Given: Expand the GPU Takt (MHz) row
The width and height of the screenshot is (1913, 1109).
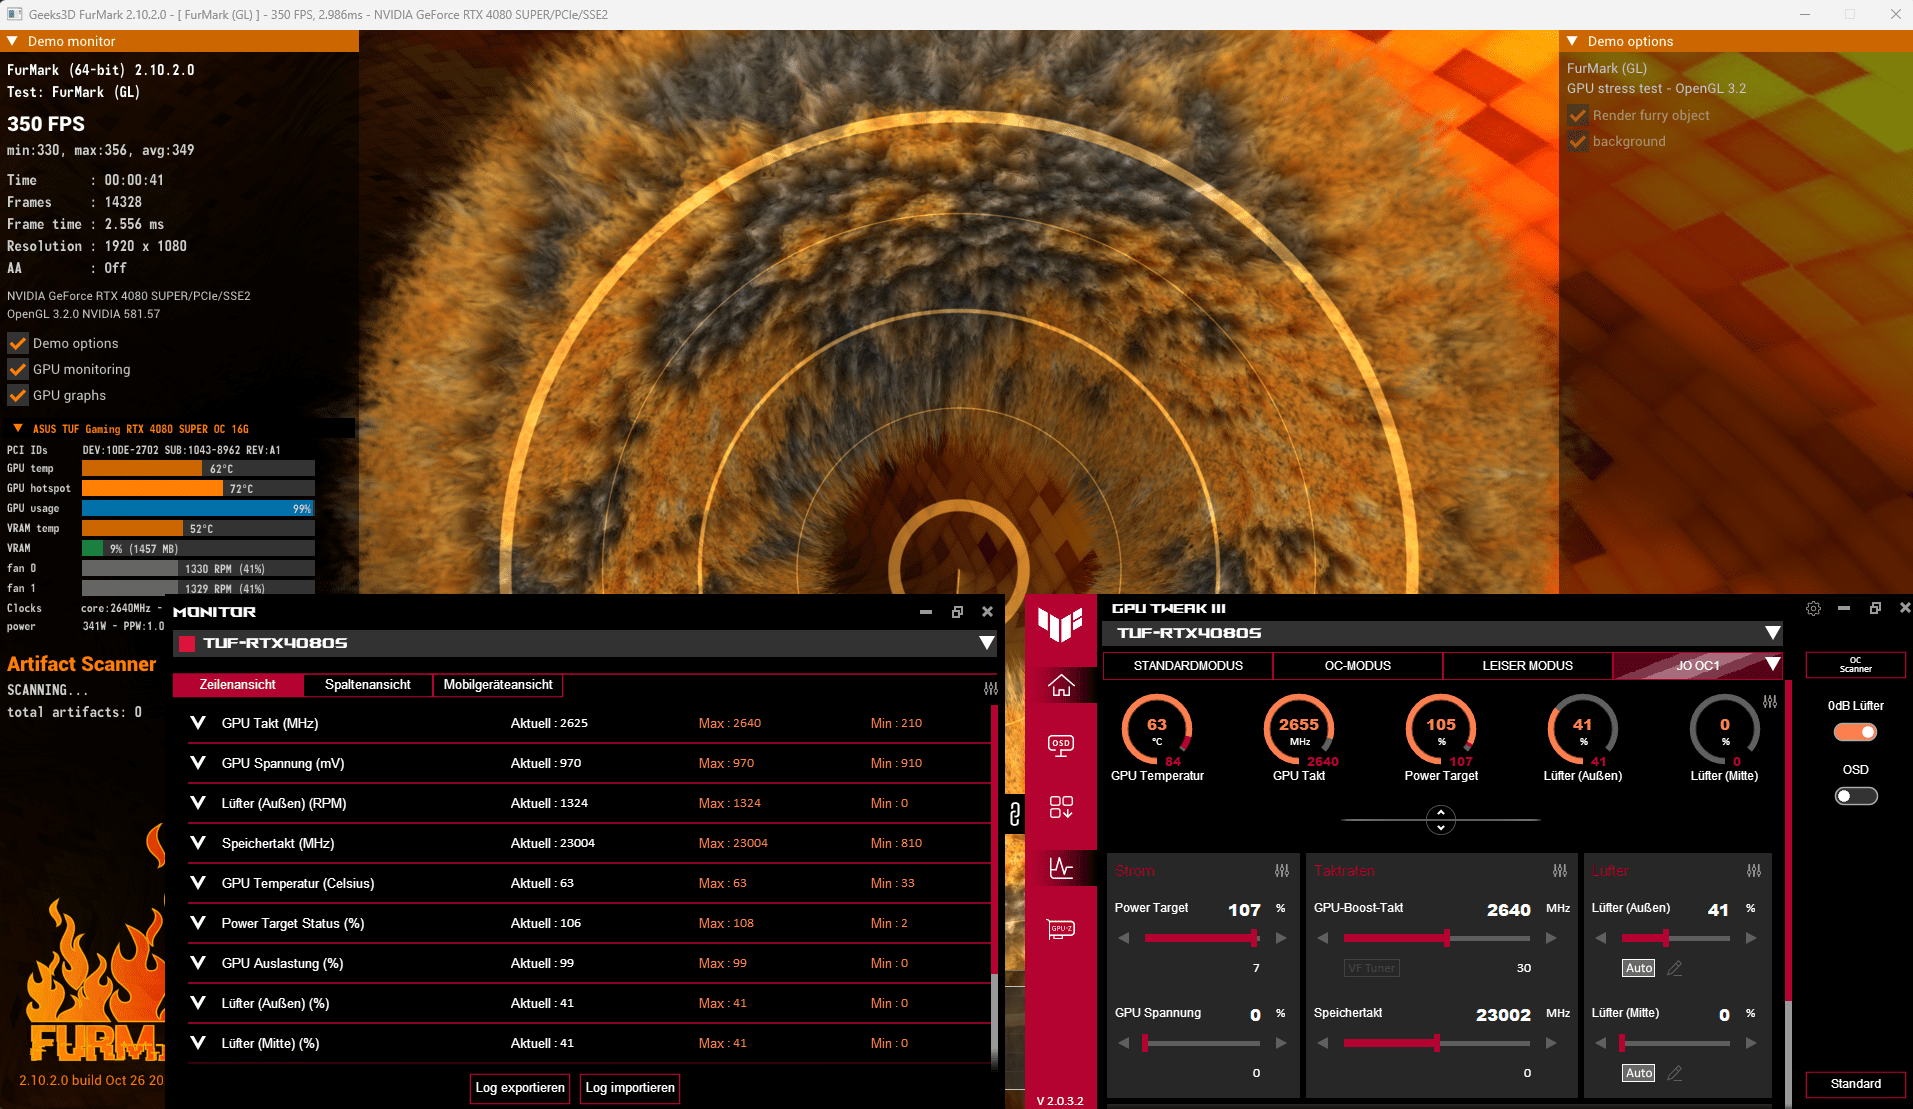Looking at the screenshot, I should coord(198,723).
